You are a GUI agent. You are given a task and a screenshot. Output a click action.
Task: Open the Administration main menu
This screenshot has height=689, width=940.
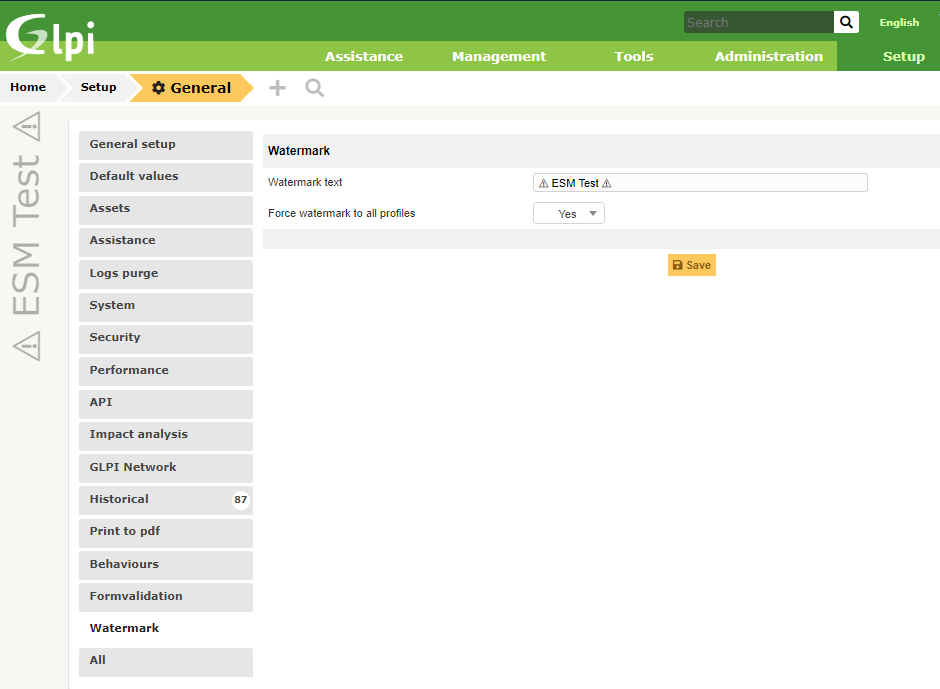[x=769, y=56]
